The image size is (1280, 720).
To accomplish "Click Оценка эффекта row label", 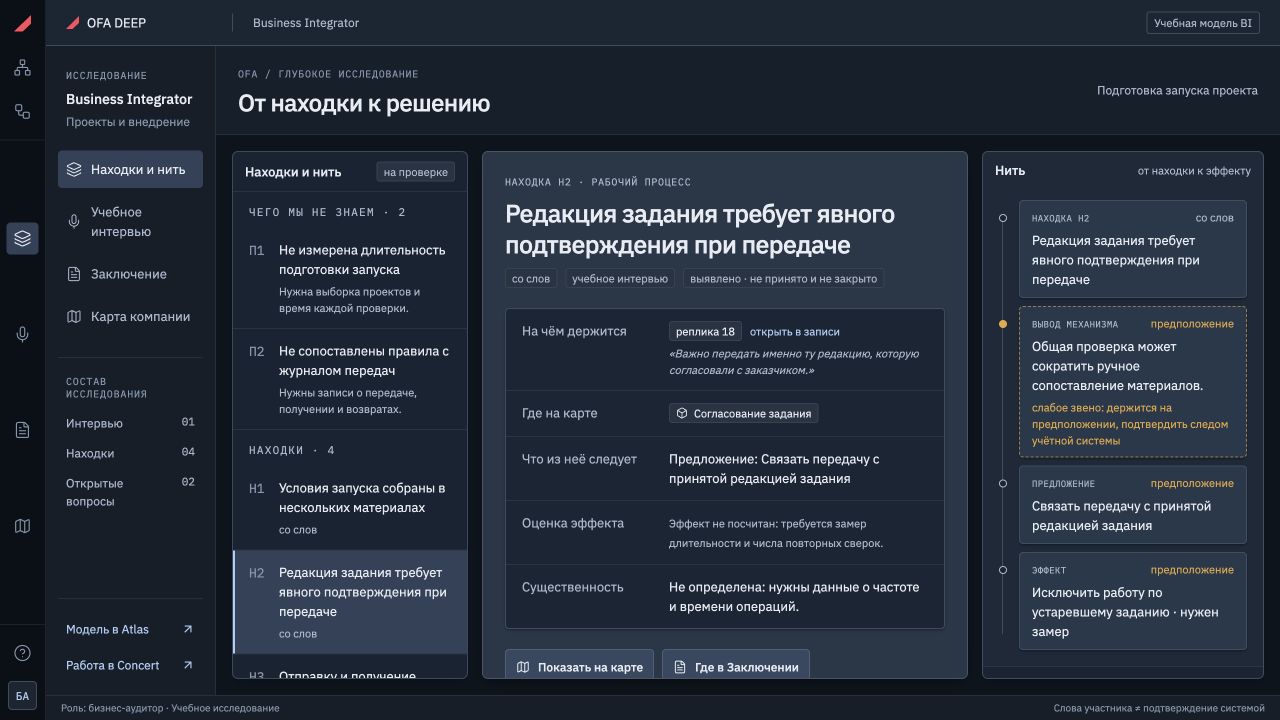I will (x=573, y=523).
